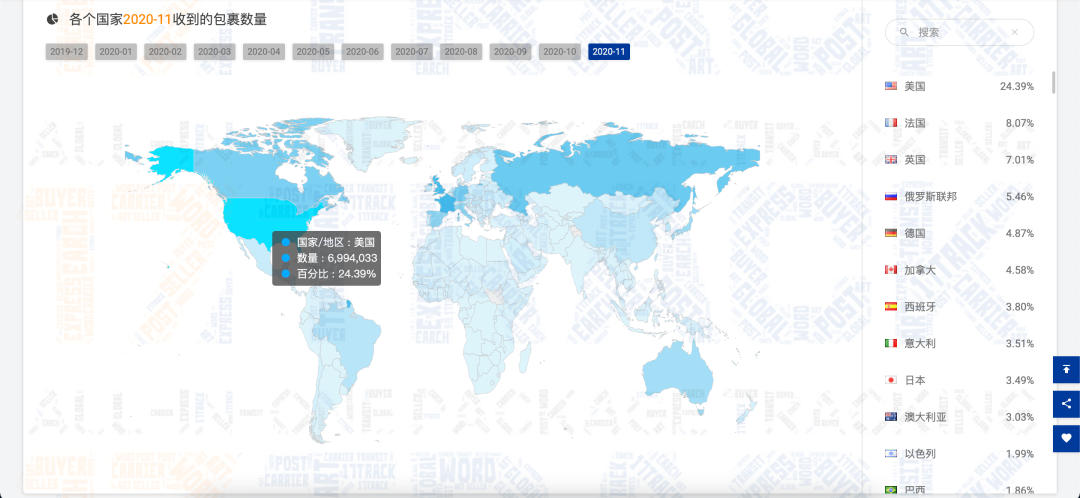This screenshot has width=1080, height=498.
Task: Click the Israel flag icon
Action: click(x=891, y=454)
